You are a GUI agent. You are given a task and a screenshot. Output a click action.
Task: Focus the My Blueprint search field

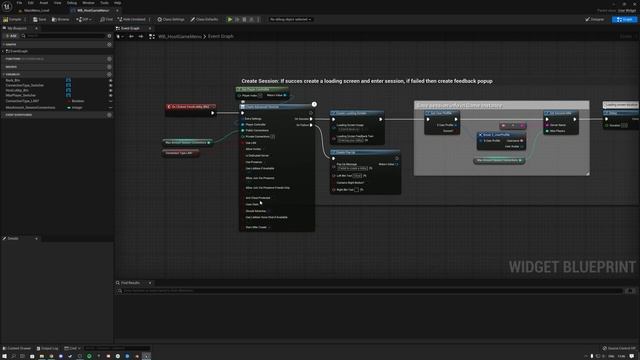(x=64, y=36)
